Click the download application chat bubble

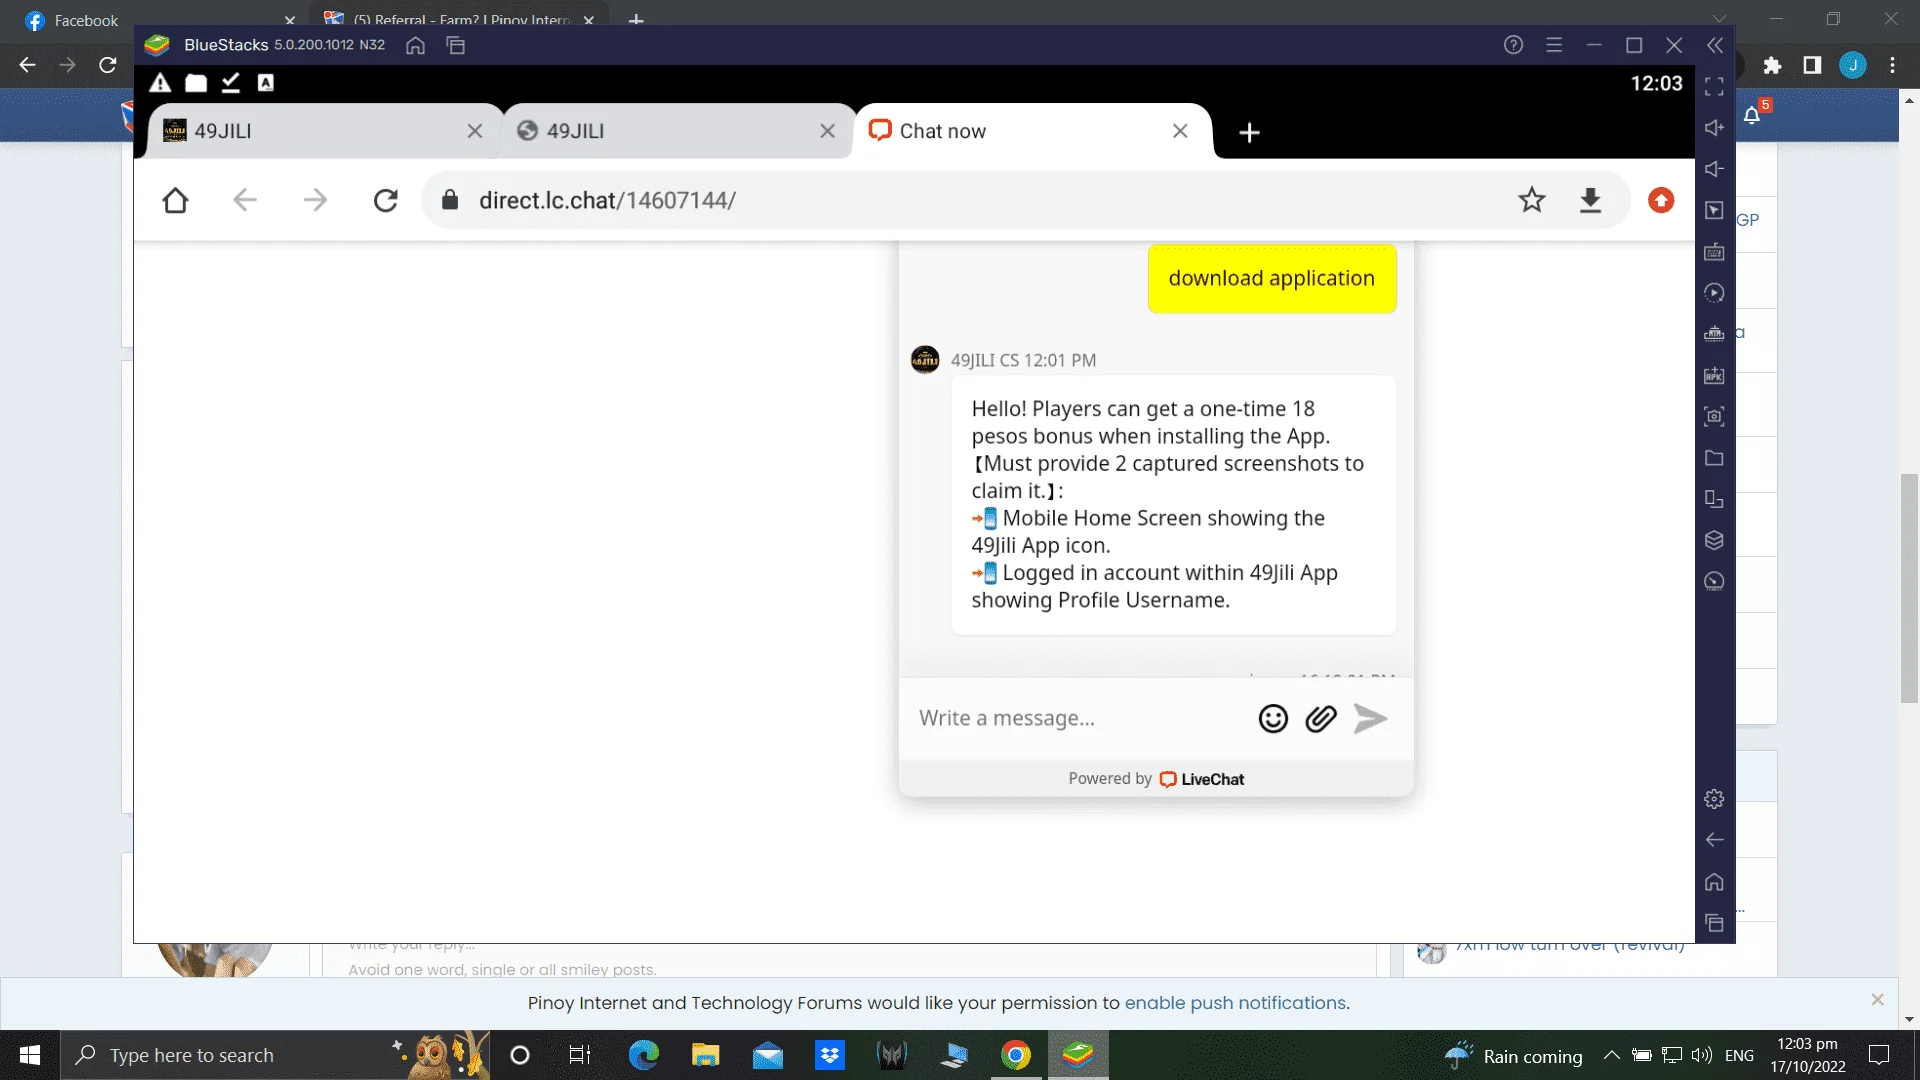click(x=1272, y=278)
